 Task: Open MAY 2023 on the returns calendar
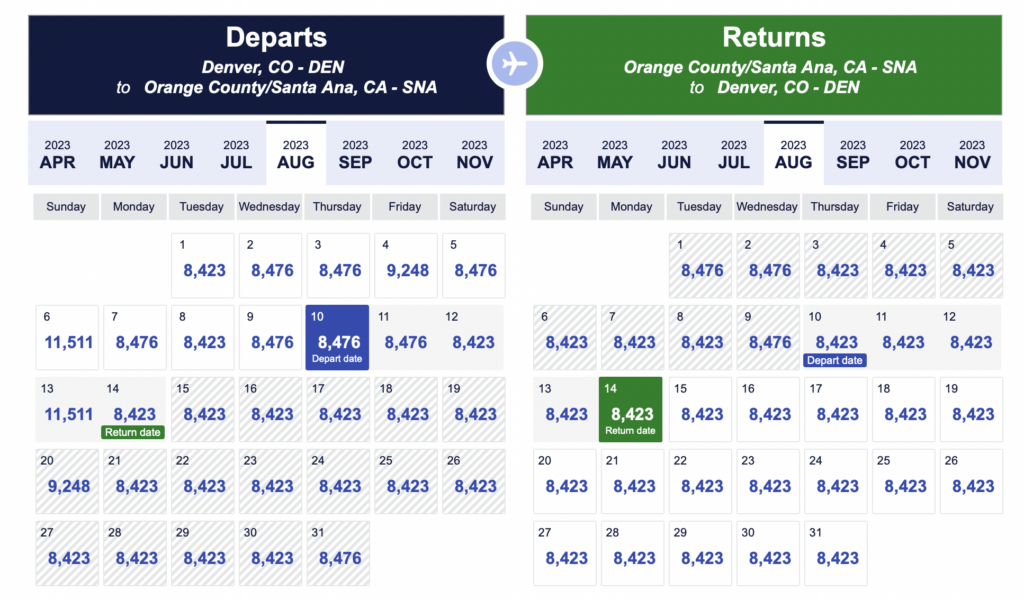click(614, 152)
